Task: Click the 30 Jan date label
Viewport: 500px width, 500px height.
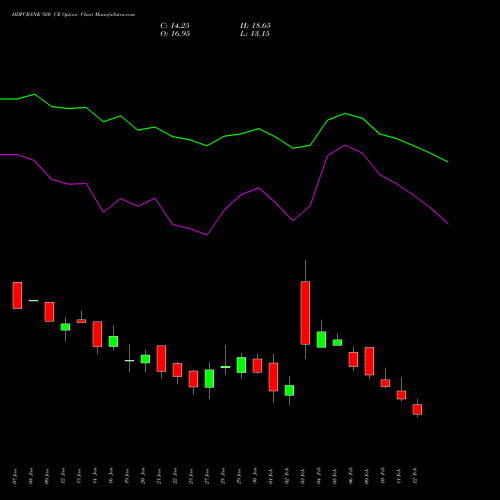Action: point(255,476)
